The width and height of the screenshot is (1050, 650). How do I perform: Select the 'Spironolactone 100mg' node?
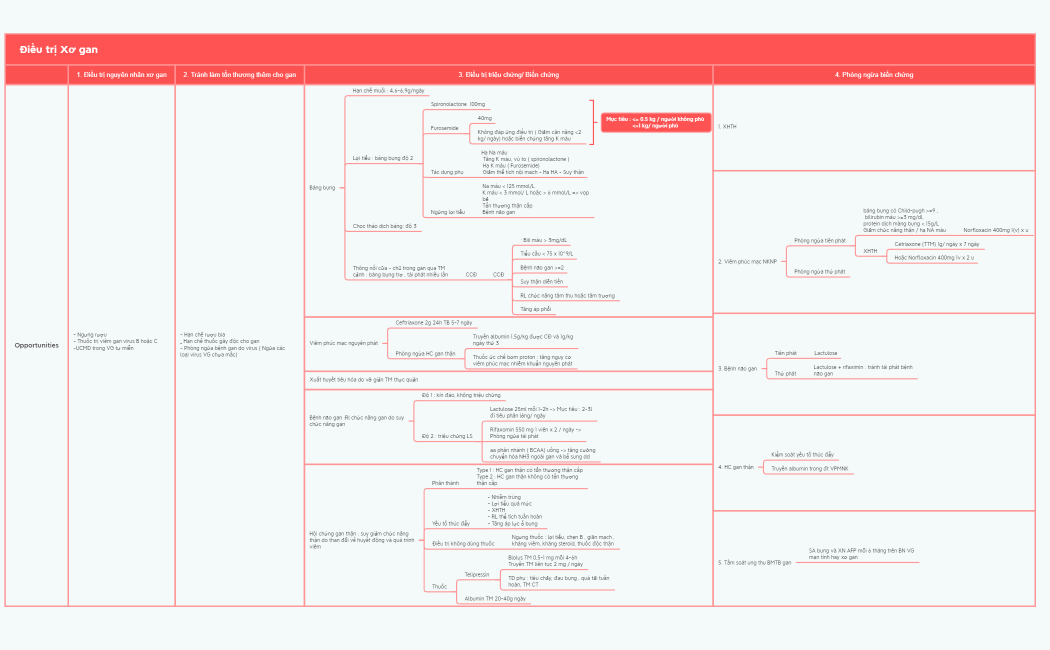[458, 104]
